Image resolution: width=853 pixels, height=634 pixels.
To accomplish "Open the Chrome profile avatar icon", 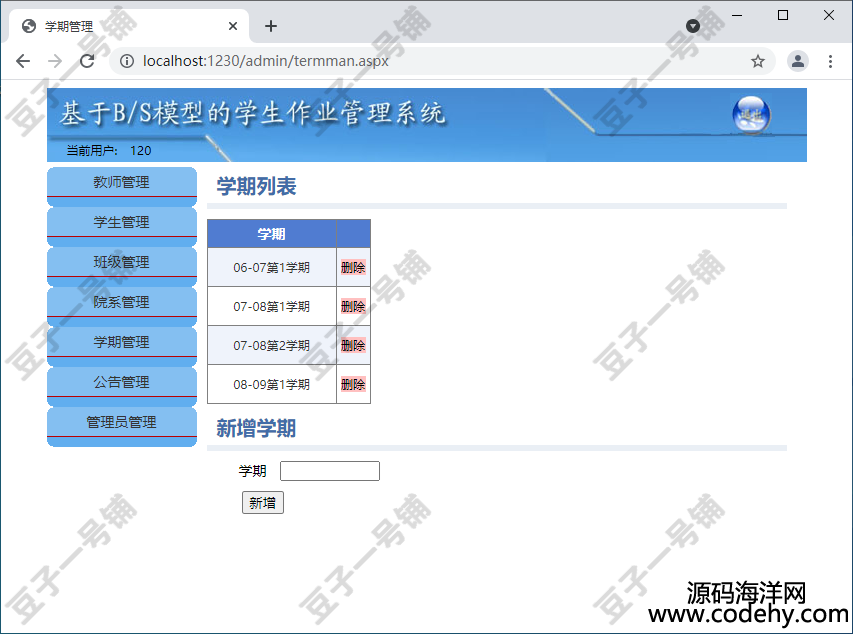I will (798, 61).
